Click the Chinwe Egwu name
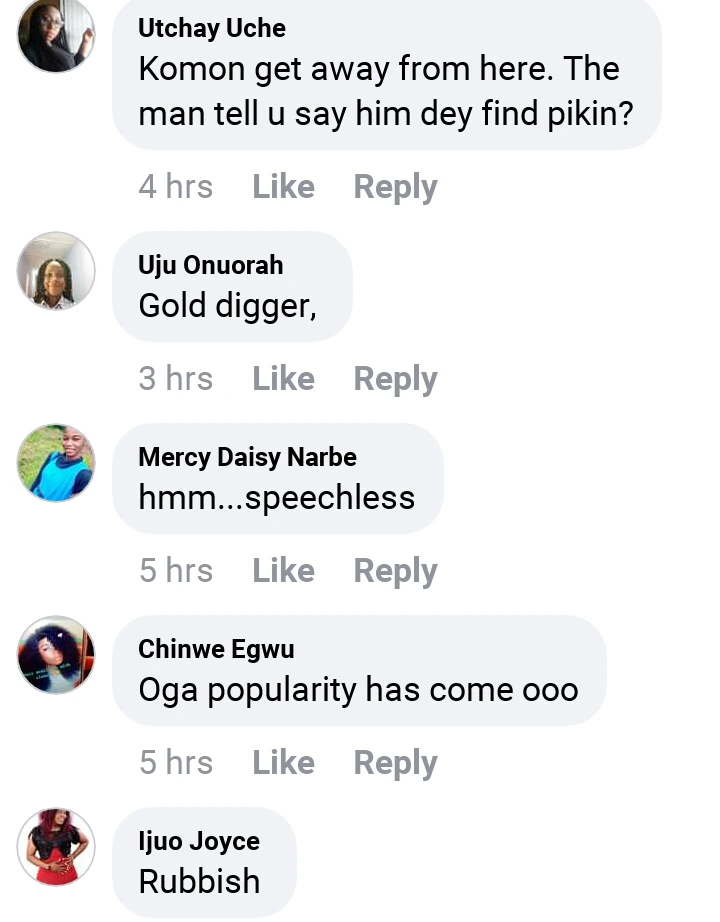The width and height of the screenshot is (720, 922). click(x=216, y=649)
